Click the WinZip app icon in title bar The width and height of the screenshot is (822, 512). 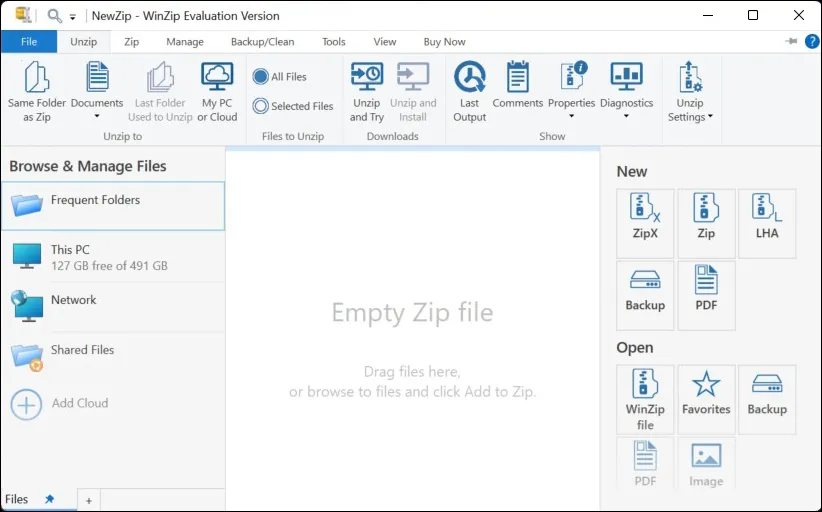click(23, 15)
